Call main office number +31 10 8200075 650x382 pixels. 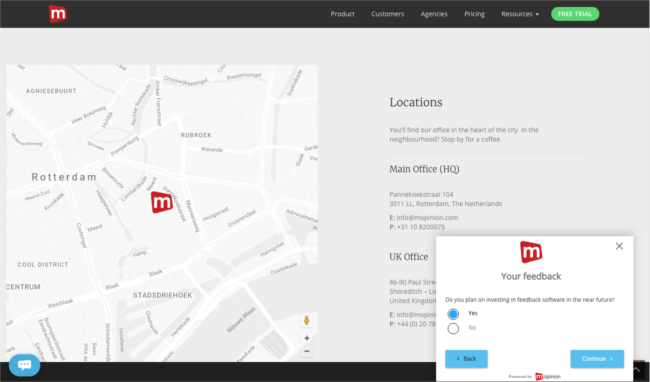(421, 227)
